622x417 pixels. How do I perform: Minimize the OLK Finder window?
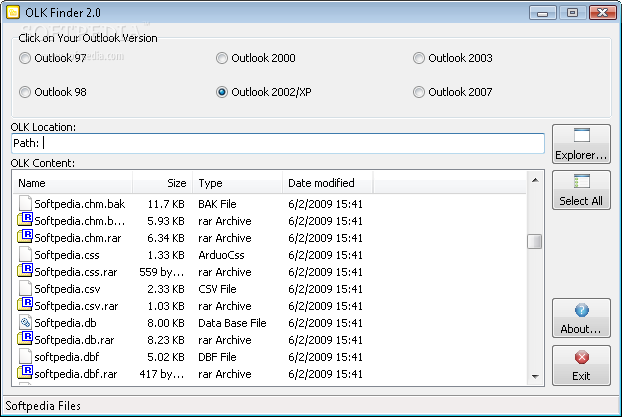click(x=542, y=13)
